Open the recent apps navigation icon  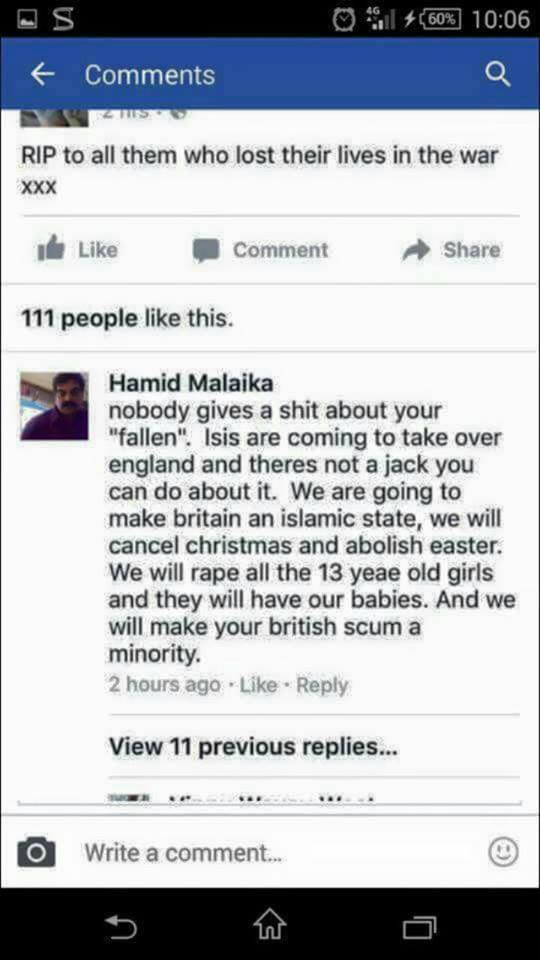(x=420, y=926)
